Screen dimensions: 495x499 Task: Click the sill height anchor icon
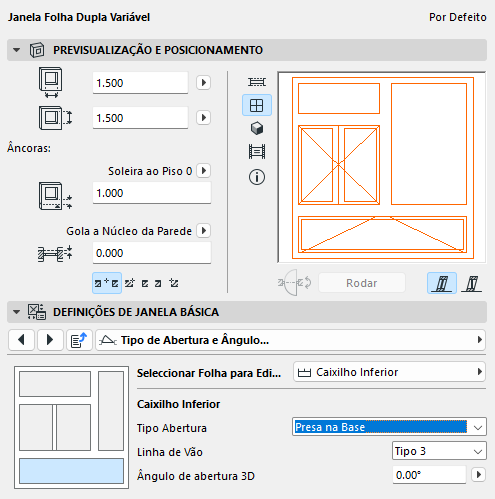tap(55, 196)
